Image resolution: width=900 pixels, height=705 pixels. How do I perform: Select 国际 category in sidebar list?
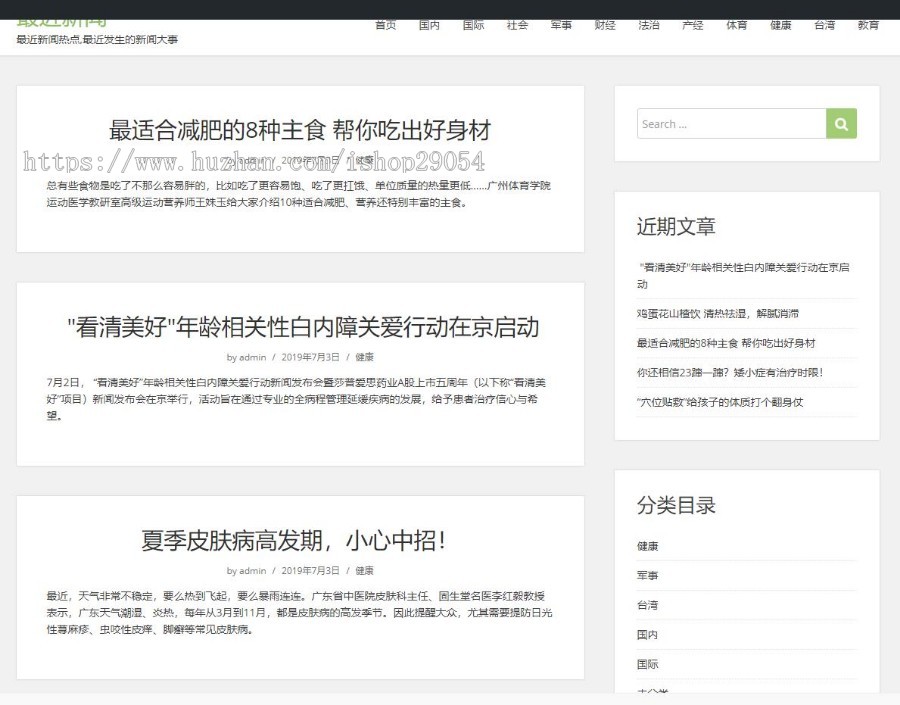point(648,664)
